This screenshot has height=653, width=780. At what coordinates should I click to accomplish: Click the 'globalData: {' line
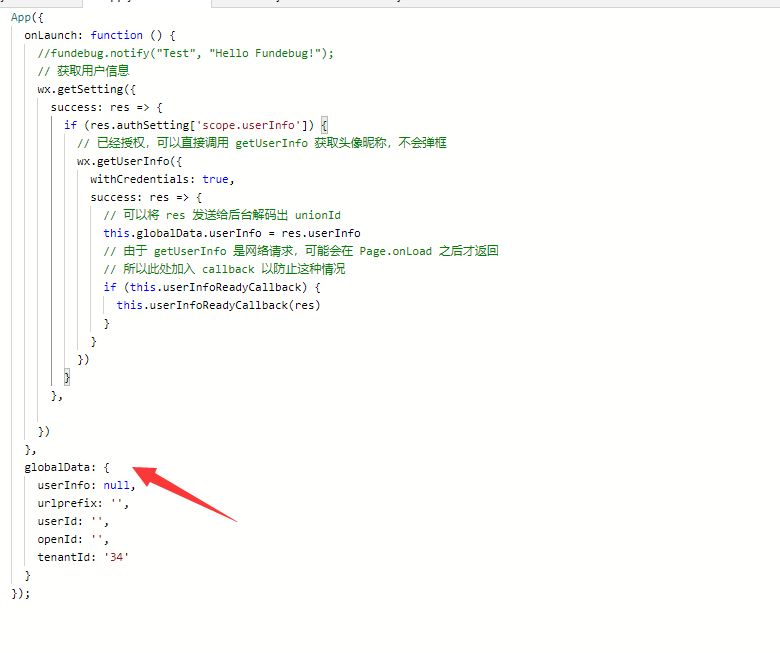point(67,467)
